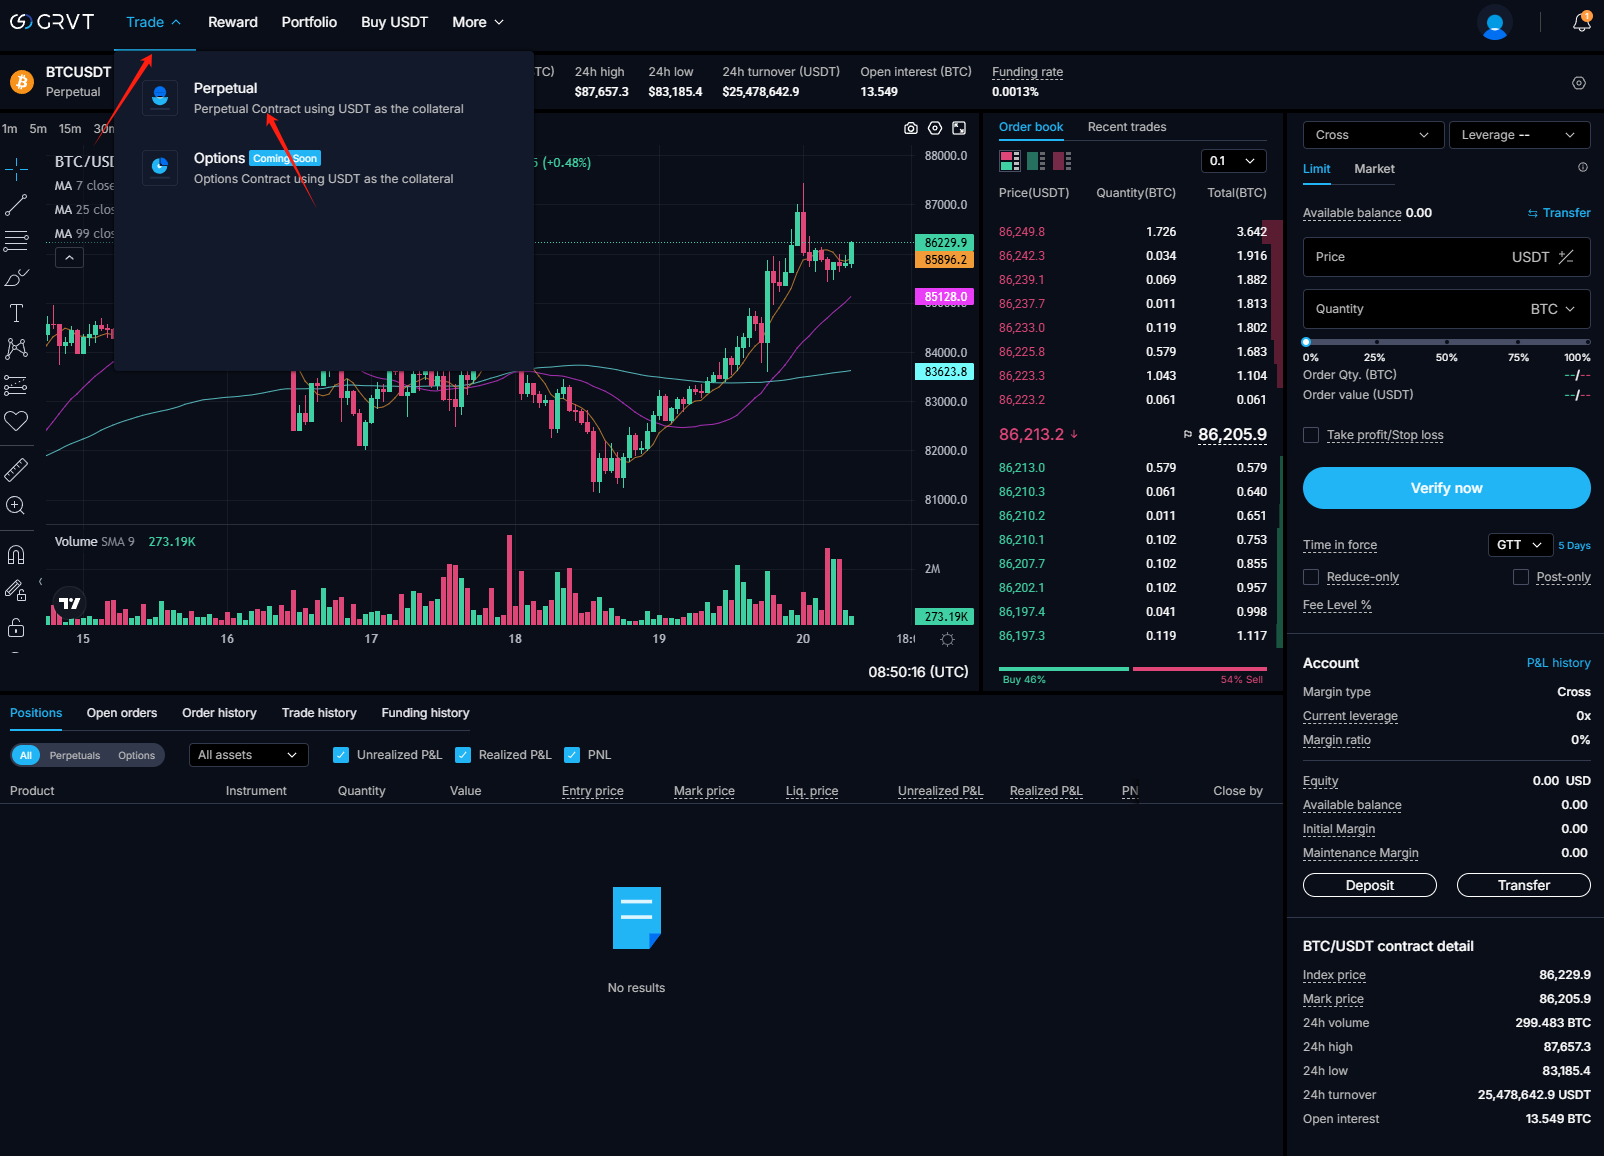
Task: Open the notifications bell
Action: click(1582, 22)
